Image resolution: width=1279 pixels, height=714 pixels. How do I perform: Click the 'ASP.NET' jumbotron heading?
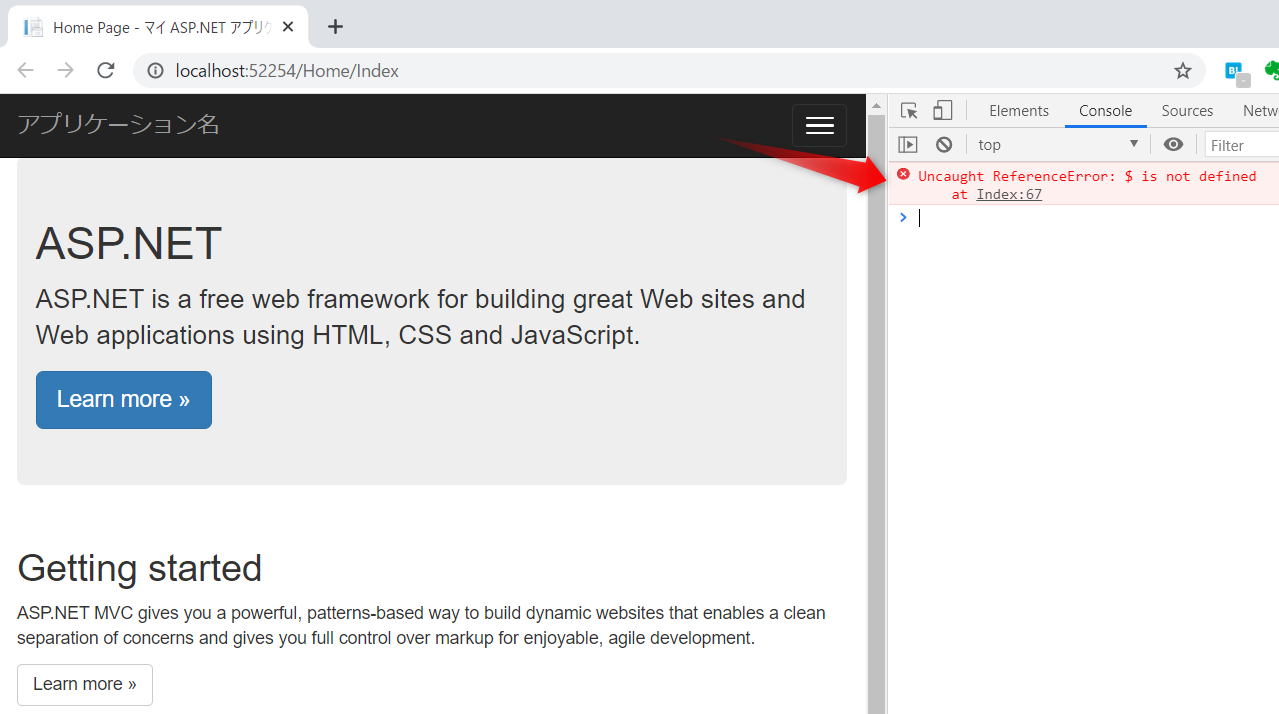129,244
